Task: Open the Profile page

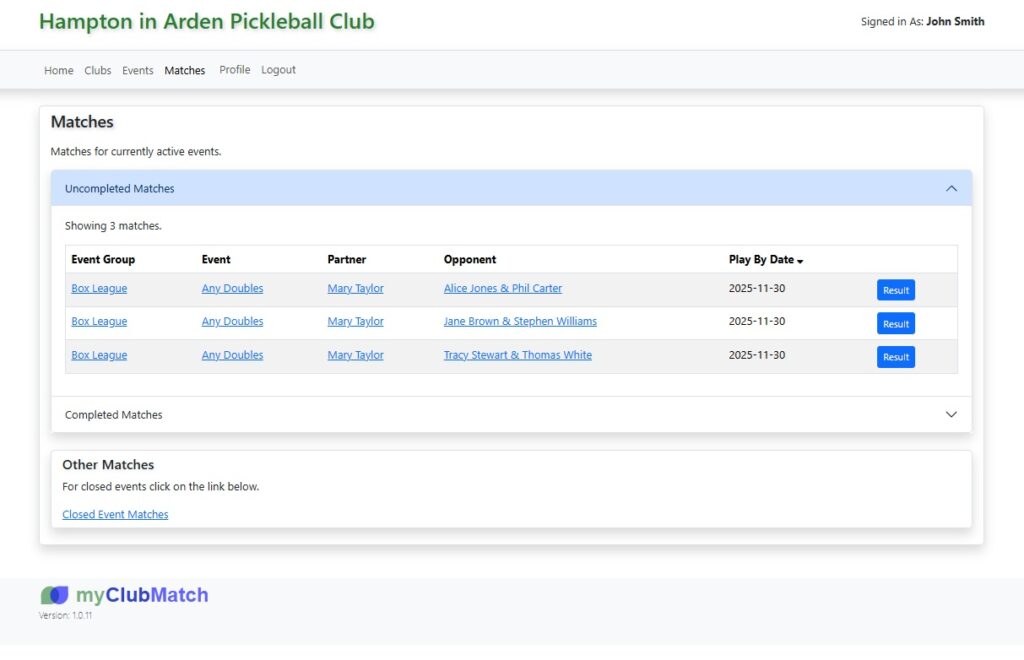Action: pos(234,70)
